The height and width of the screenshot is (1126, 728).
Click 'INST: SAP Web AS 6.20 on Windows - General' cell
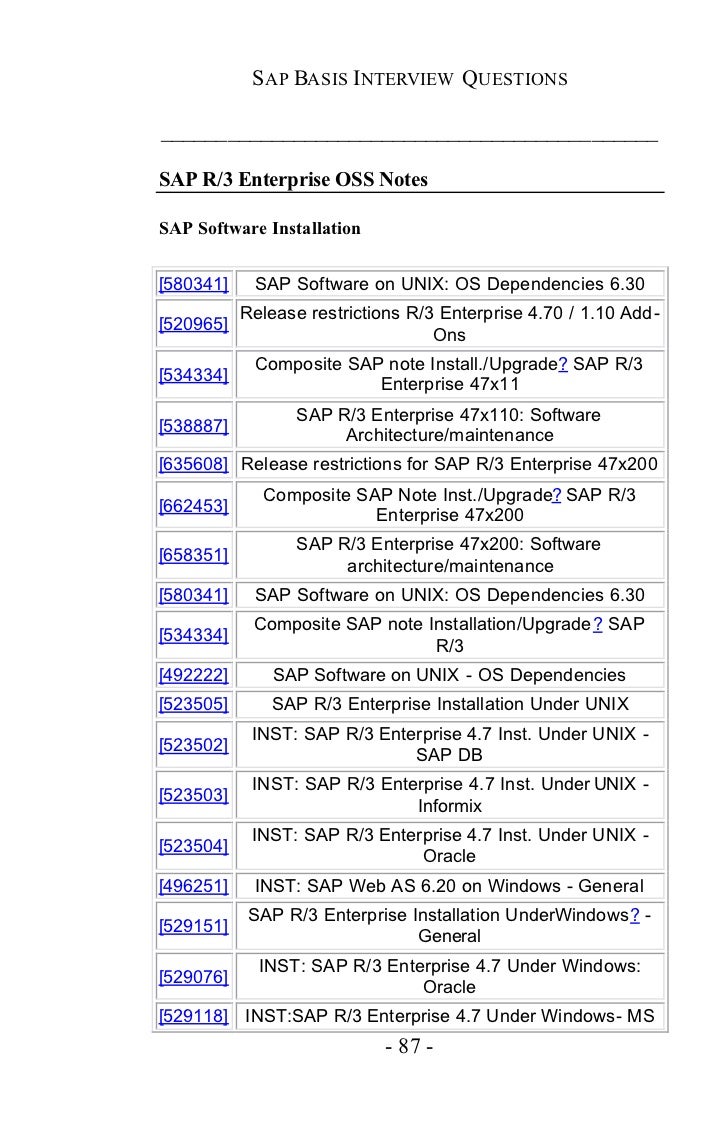point(449,886)
